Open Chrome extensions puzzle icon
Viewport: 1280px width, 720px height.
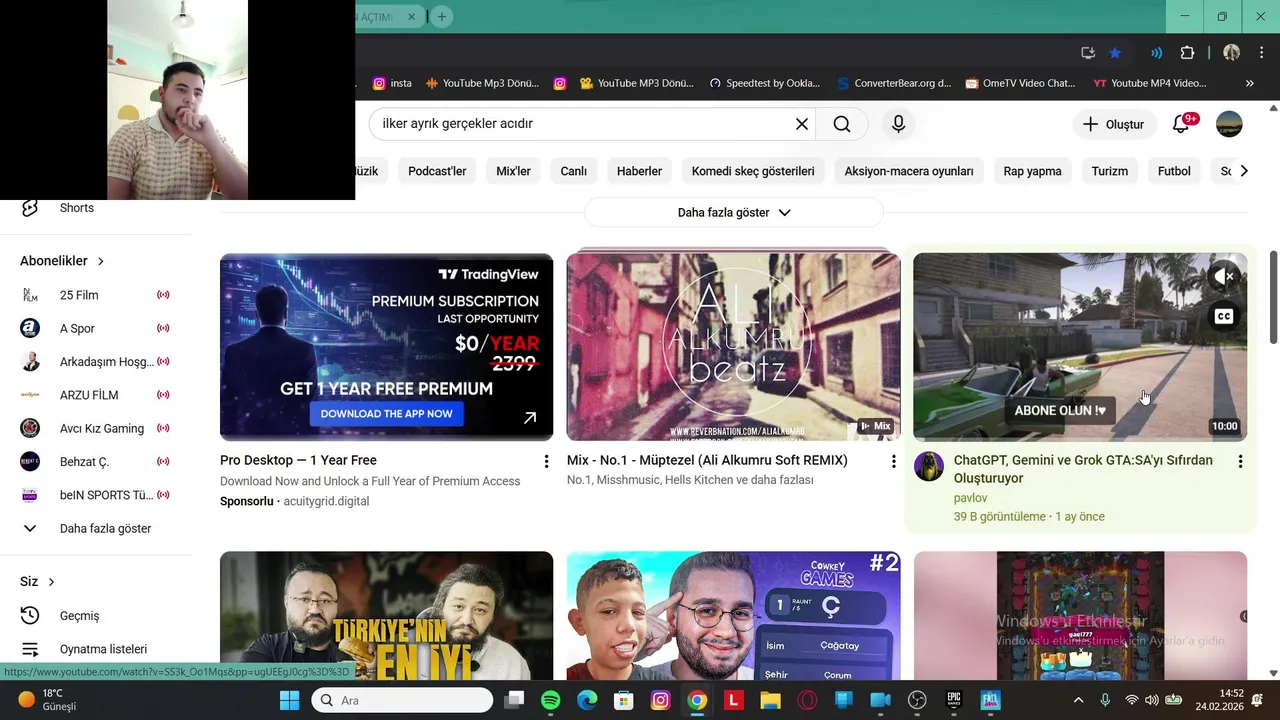(1187, 53)
